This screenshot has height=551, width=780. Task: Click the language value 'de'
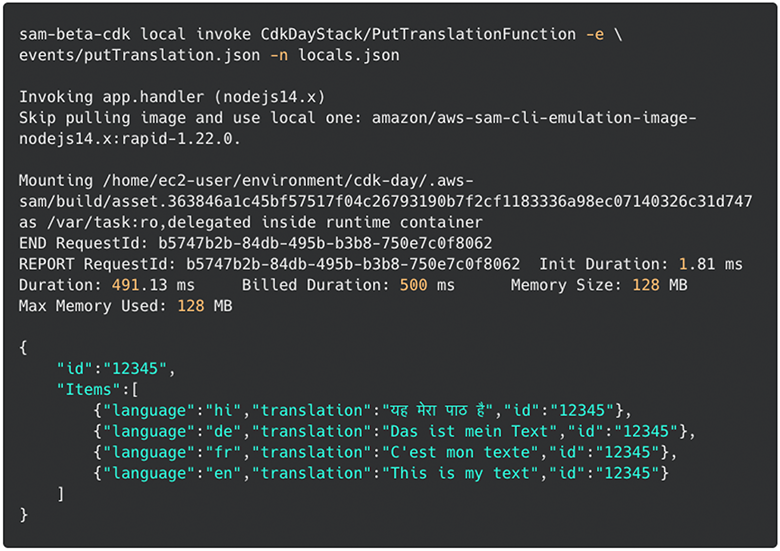(223, 431)
